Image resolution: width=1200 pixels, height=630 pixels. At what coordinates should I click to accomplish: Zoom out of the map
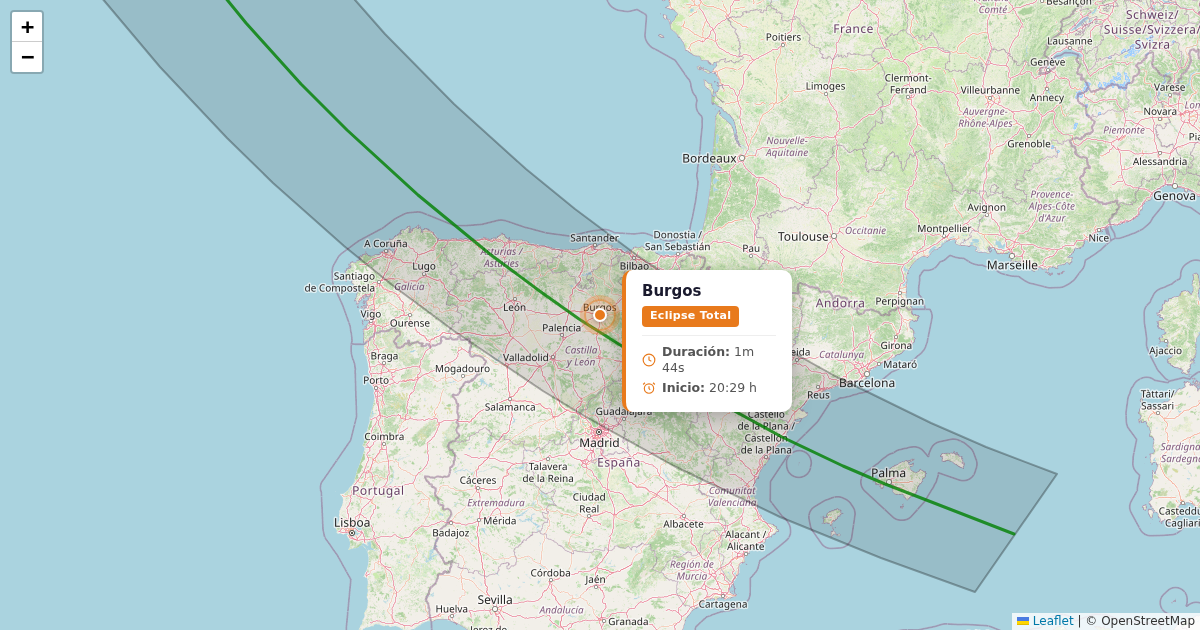click(x=27, y=57)
